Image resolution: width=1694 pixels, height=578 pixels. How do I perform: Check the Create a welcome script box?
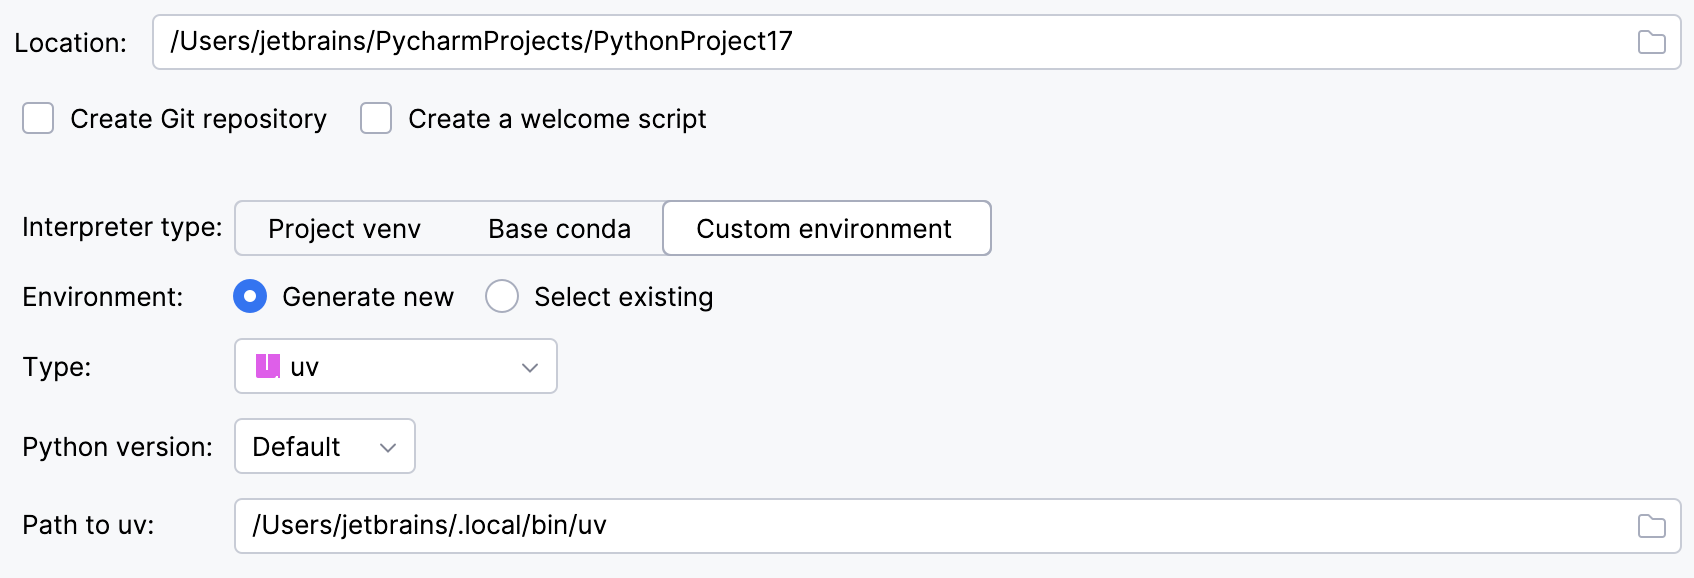coord(376,118)
